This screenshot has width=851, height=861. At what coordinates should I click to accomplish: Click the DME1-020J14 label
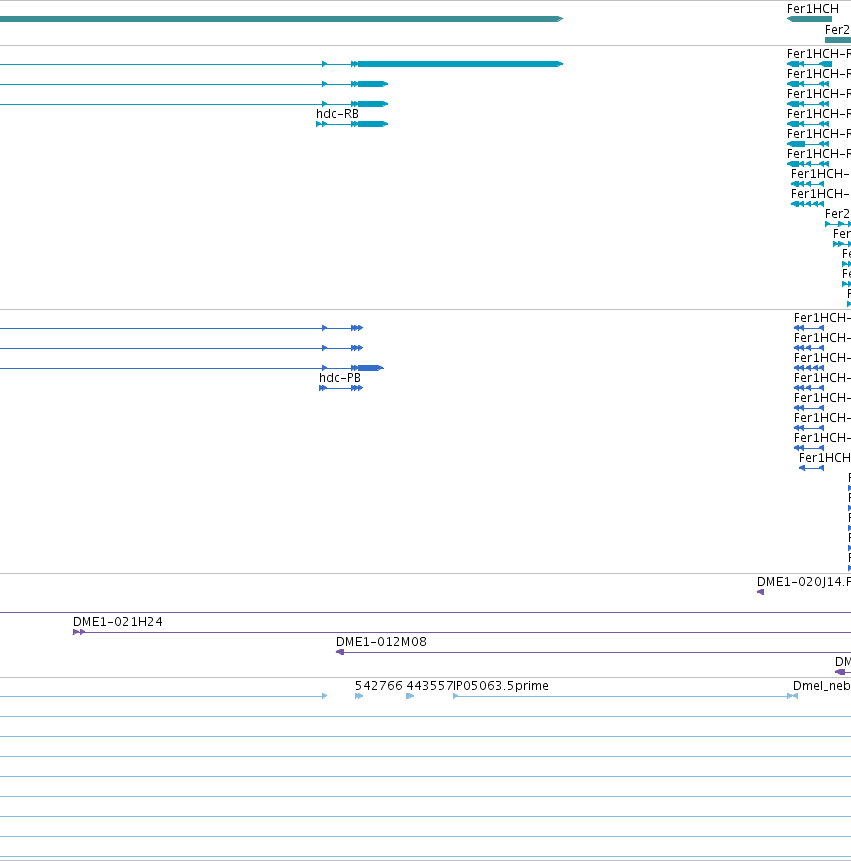(804, 582)
